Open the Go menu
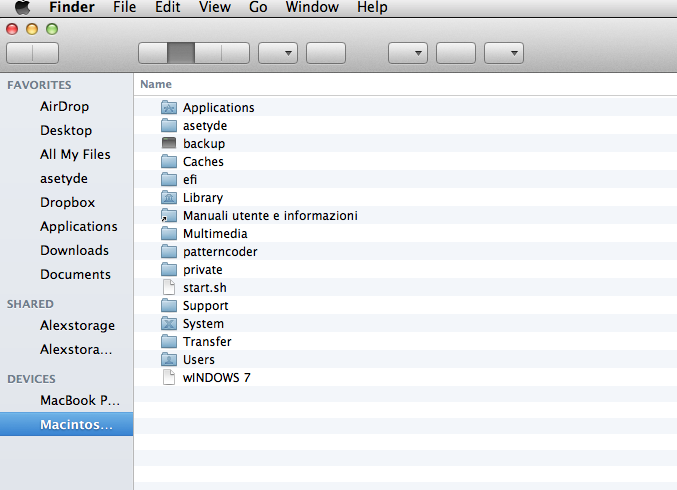The height and width of the screenshot is (490, 677). (258, 7)
